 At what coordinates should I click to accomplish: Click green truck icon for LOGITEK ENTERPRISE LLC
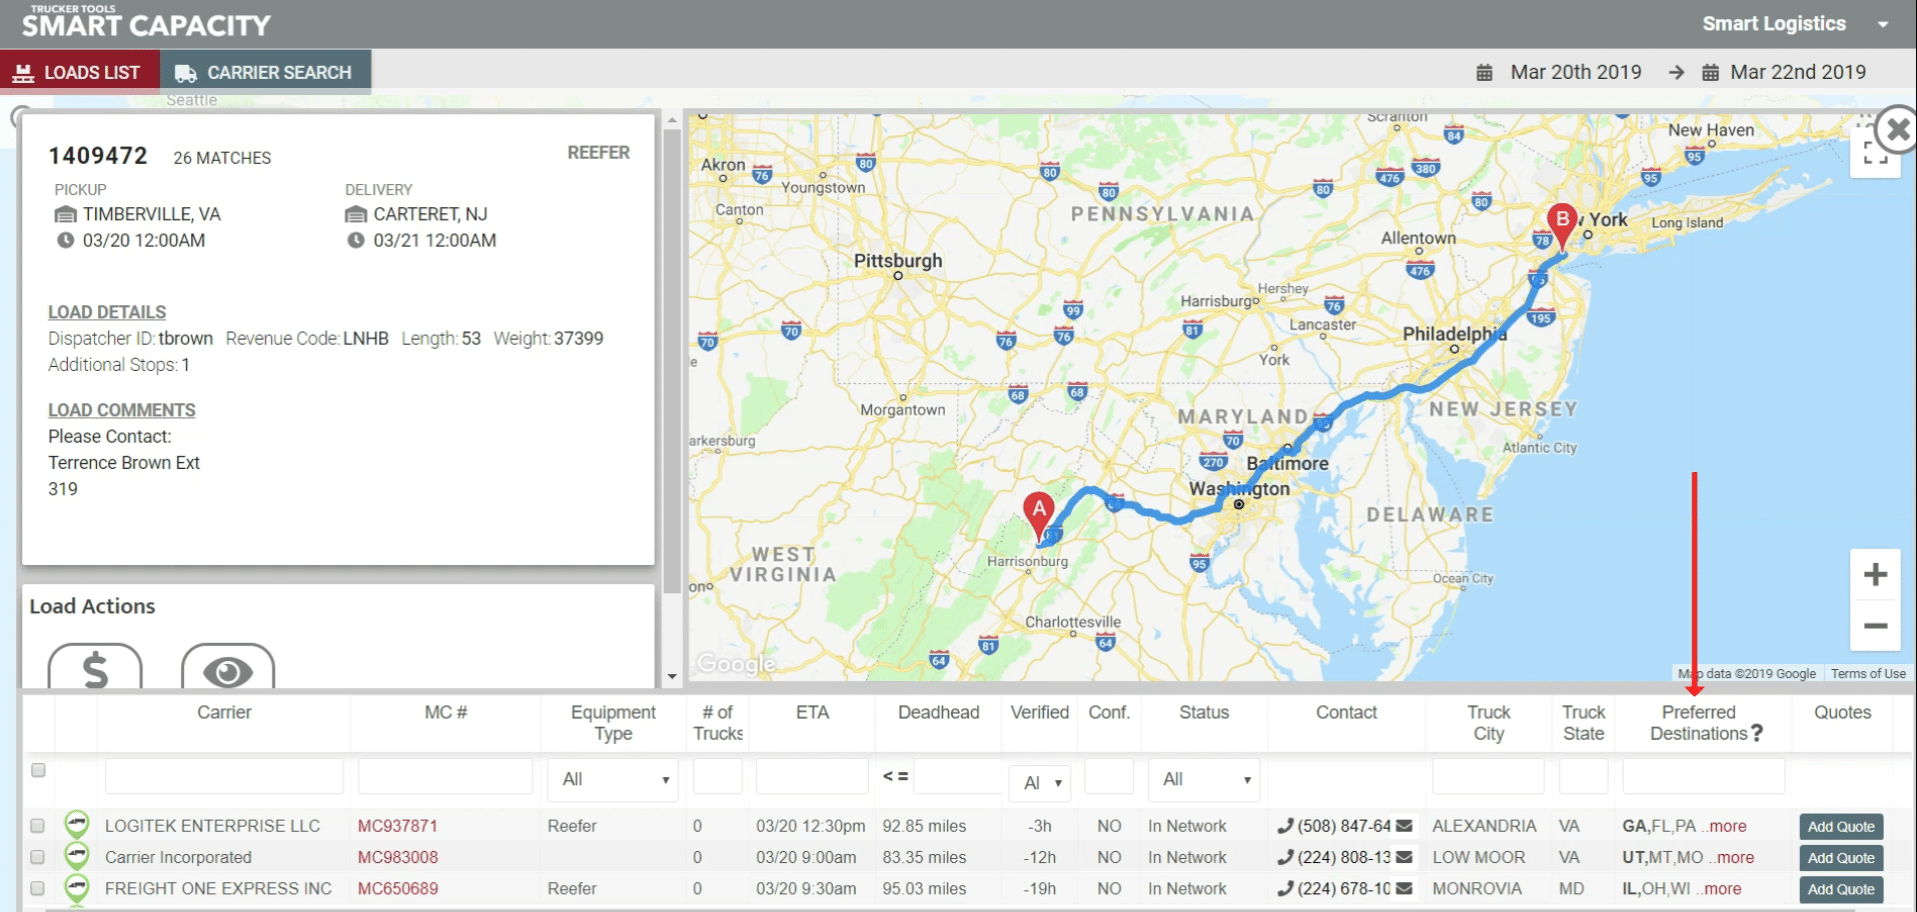pyautogui.click(x=76, y=825)
